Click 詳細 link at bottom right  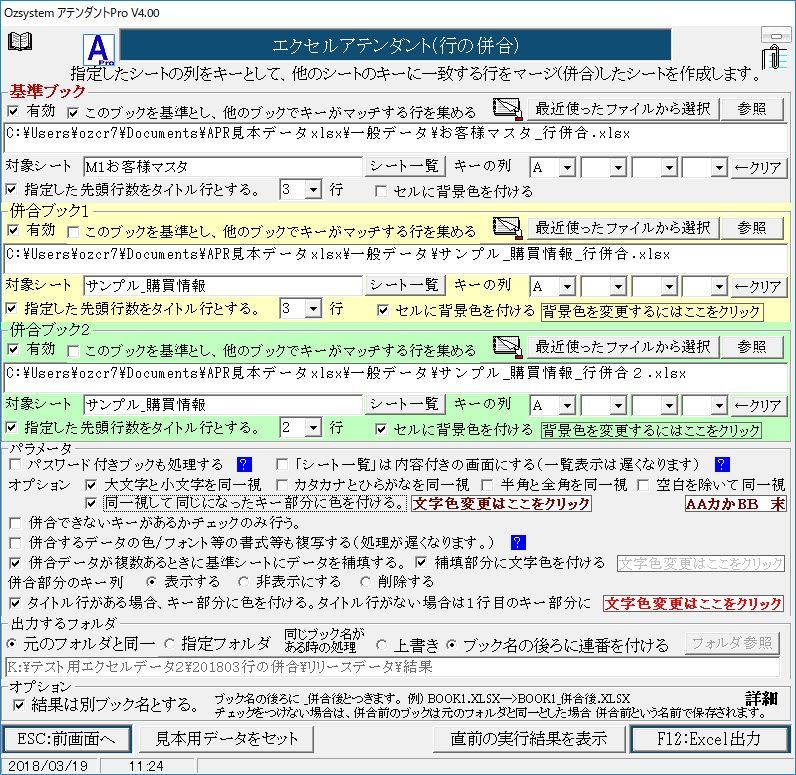pos(761,699)
